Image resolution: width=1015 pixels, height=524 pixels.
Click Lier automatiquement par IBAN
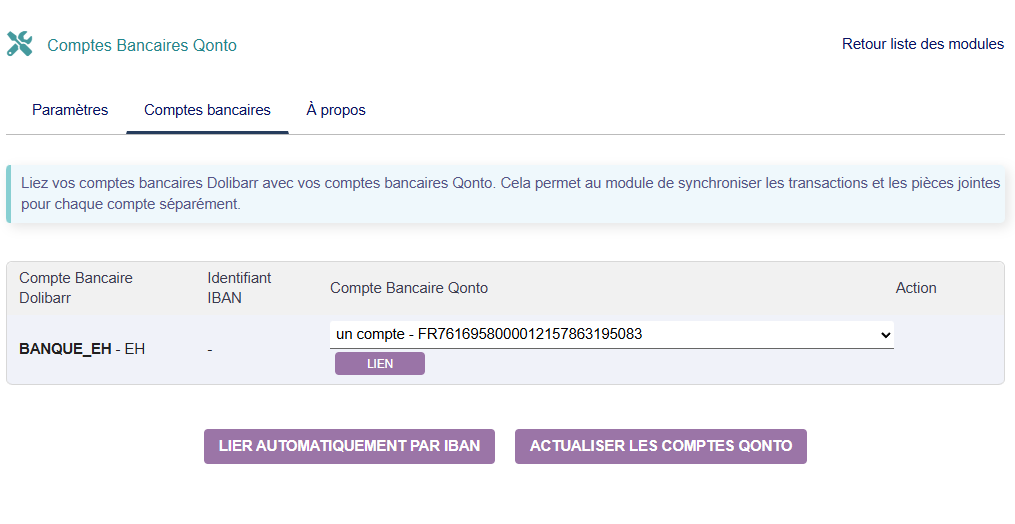(349, 446)
